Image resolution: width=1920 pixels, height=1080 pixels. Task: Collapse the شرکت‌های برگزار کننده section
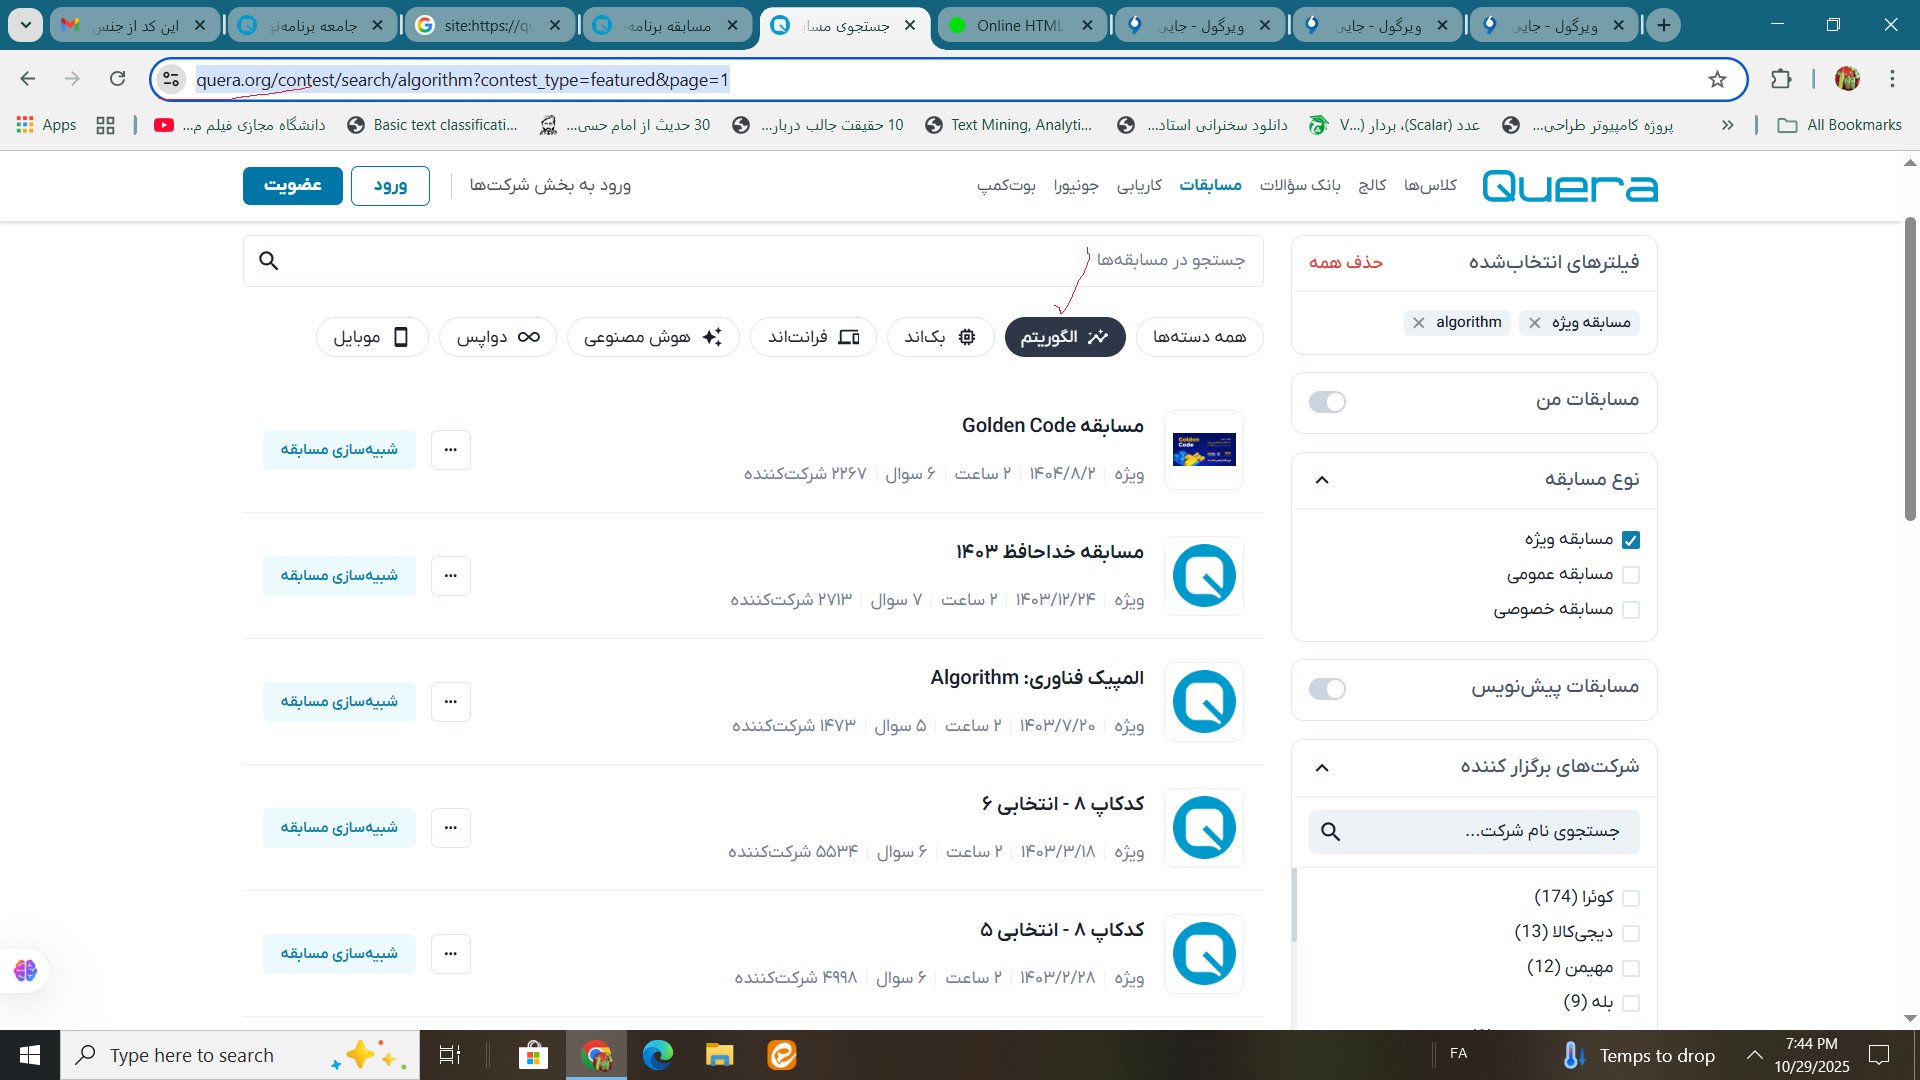click(1322, 768)
